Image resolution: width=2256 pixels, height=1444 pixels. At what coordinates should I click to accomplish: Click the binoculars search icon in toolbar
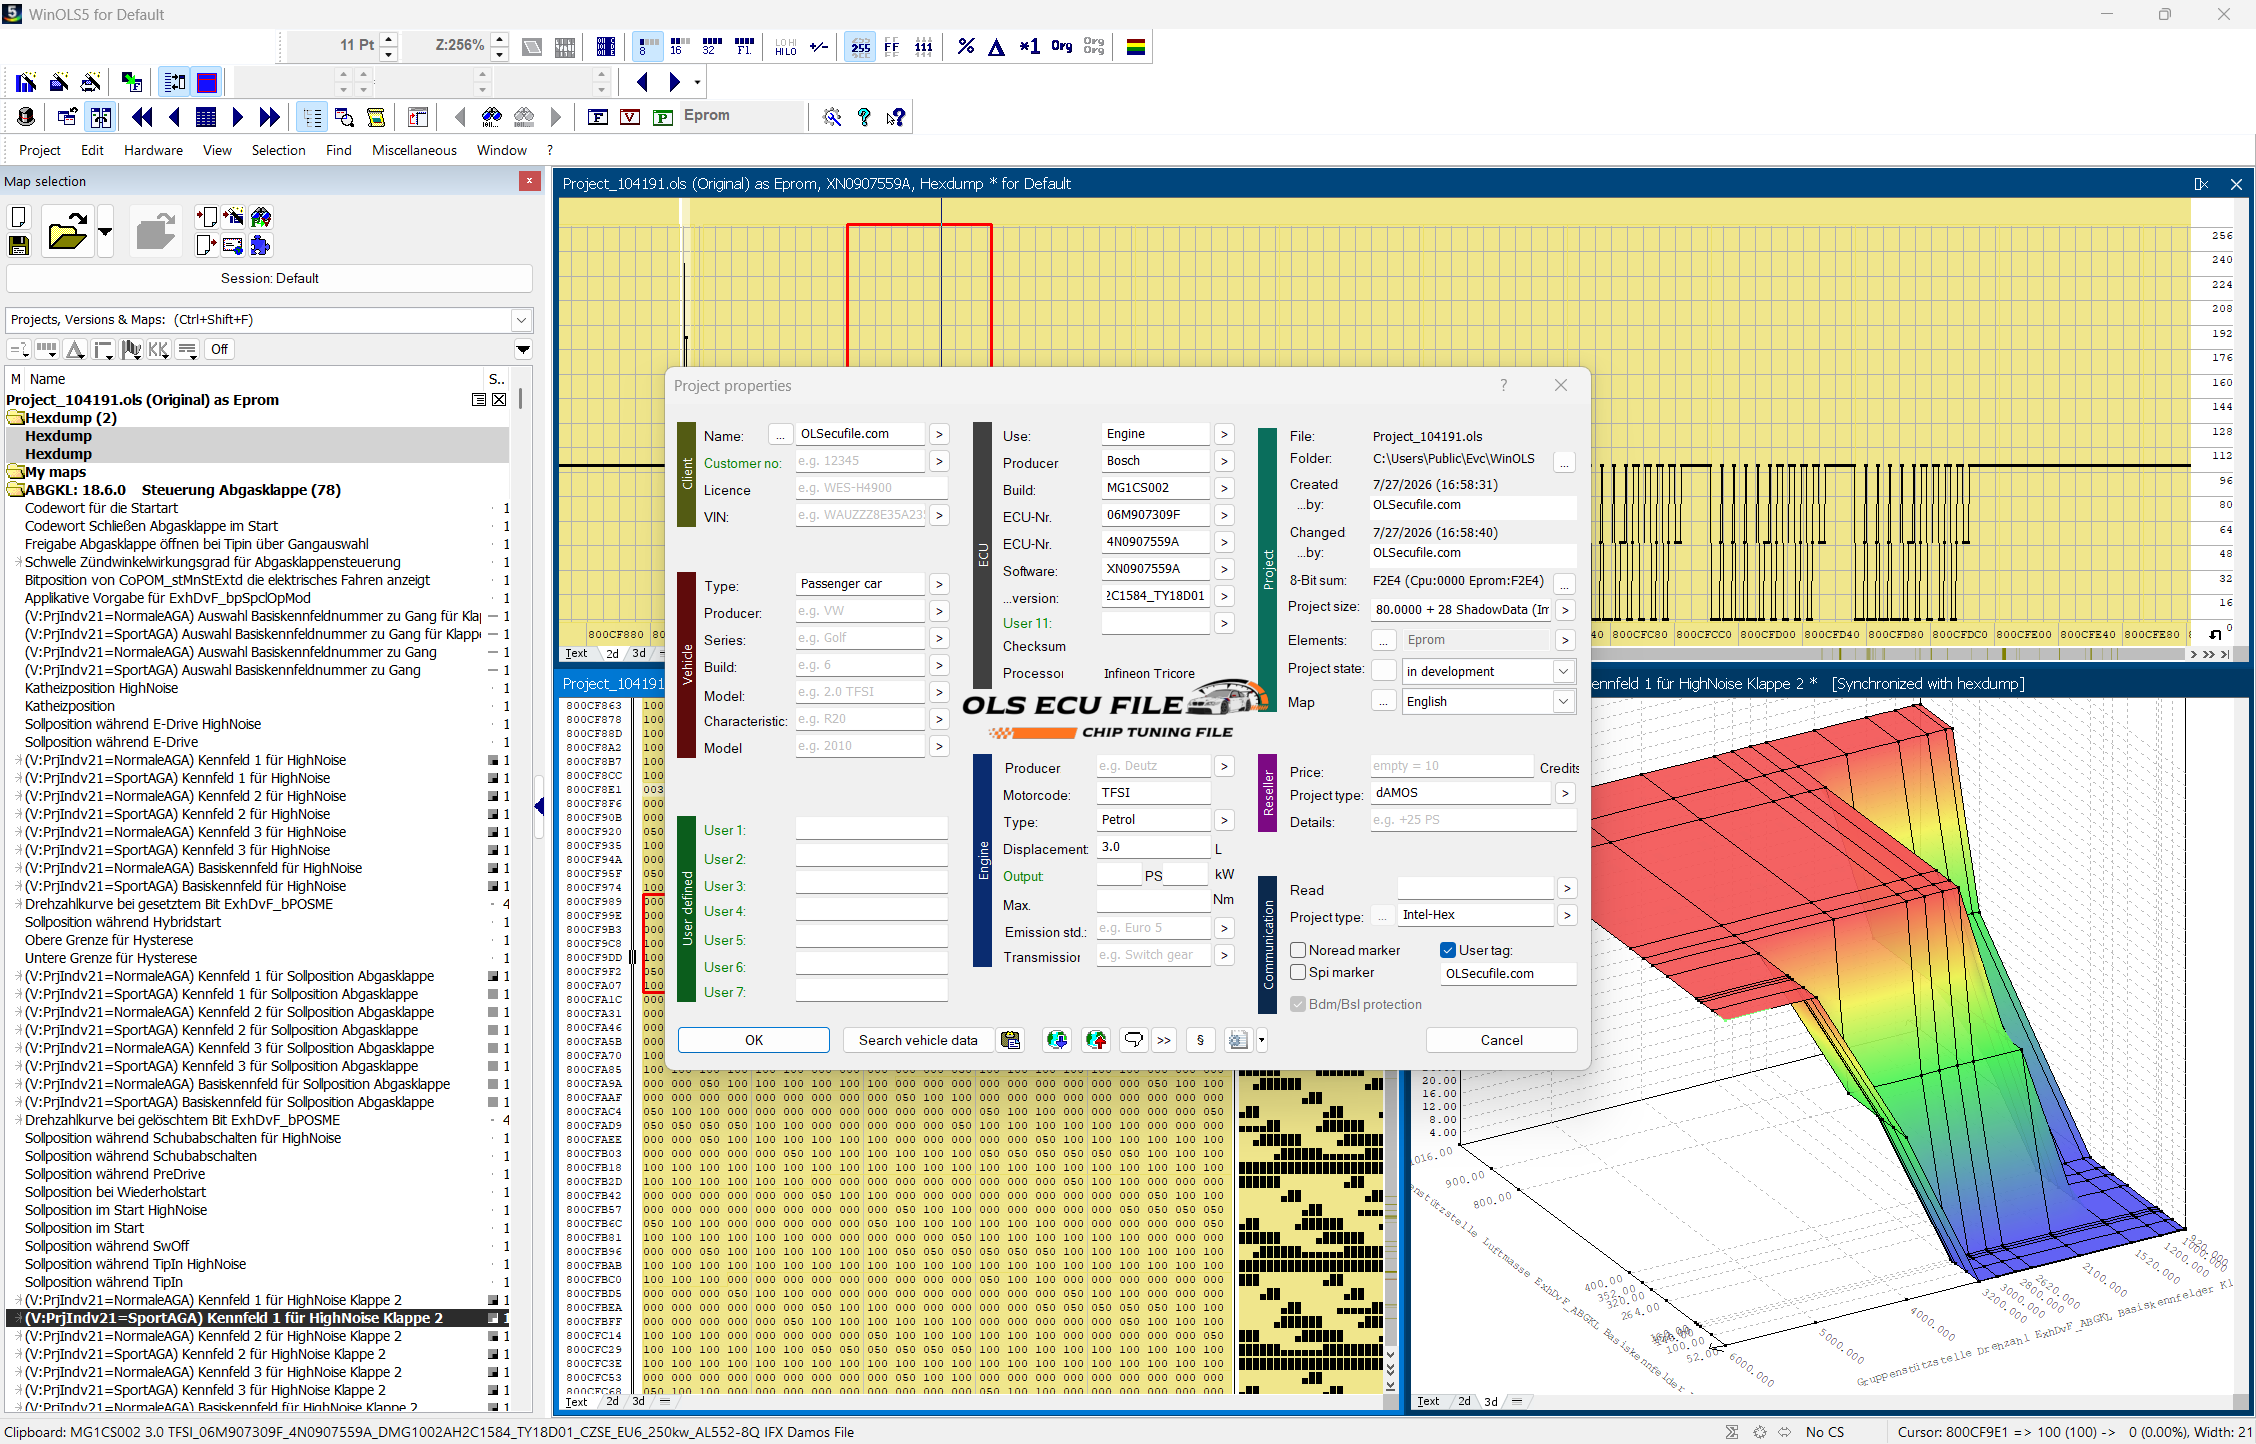(x=491, y=117)
